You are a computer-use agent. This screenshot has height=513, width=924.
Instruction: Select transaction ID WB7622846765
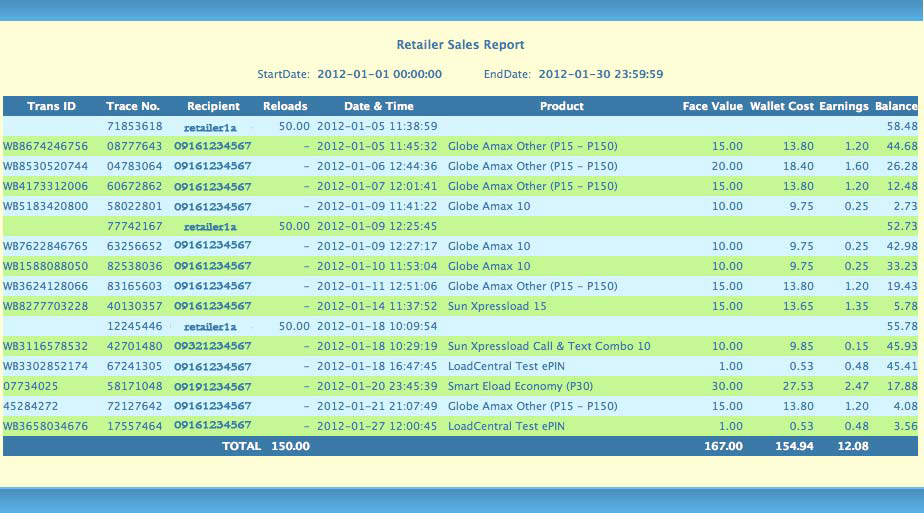45,246
